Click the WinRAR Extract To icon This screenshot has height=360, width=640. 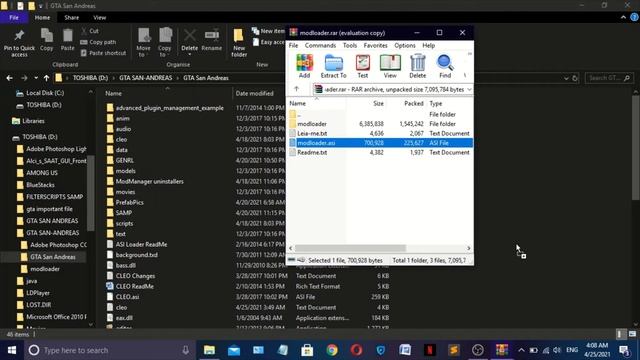click(333, 66)
